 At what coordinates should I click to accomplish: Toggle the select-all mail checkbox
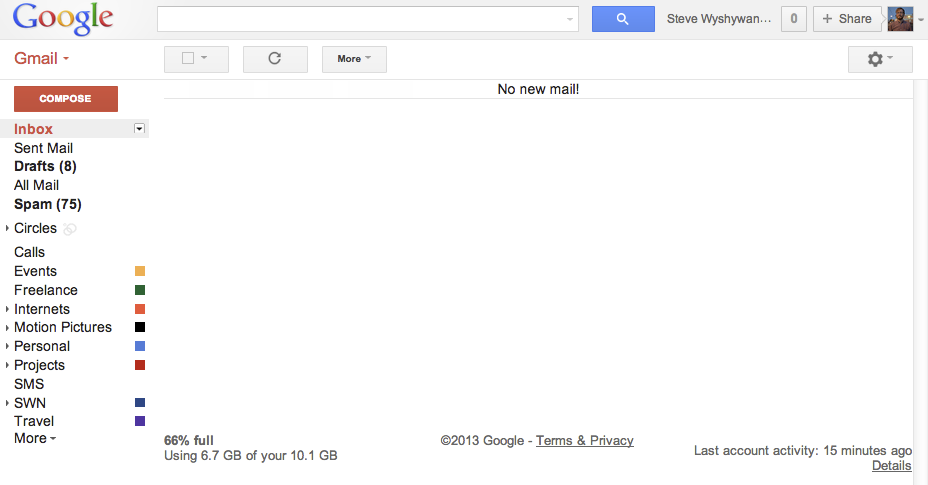pyautogui.click(x=188, y=59)
